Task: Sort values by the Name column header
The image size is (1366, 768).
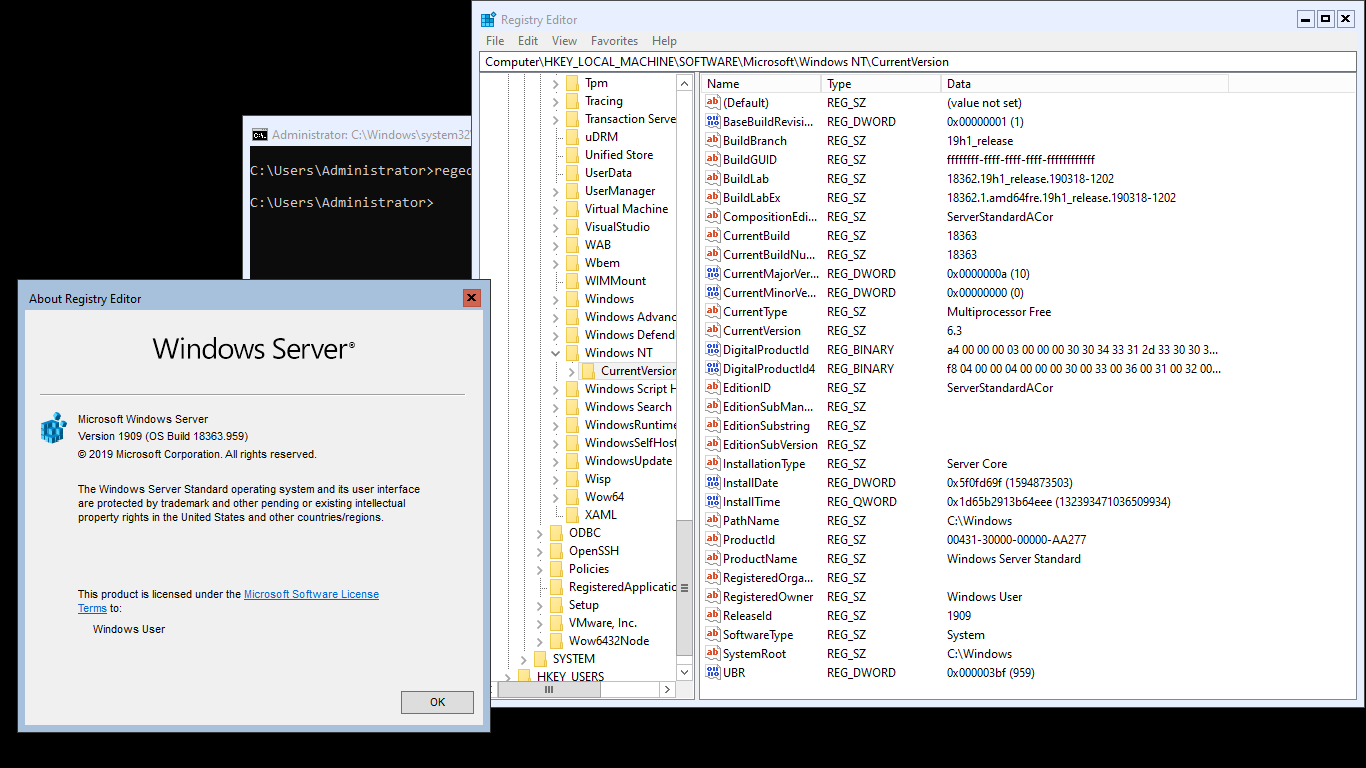Action: [x=761, y=84]
